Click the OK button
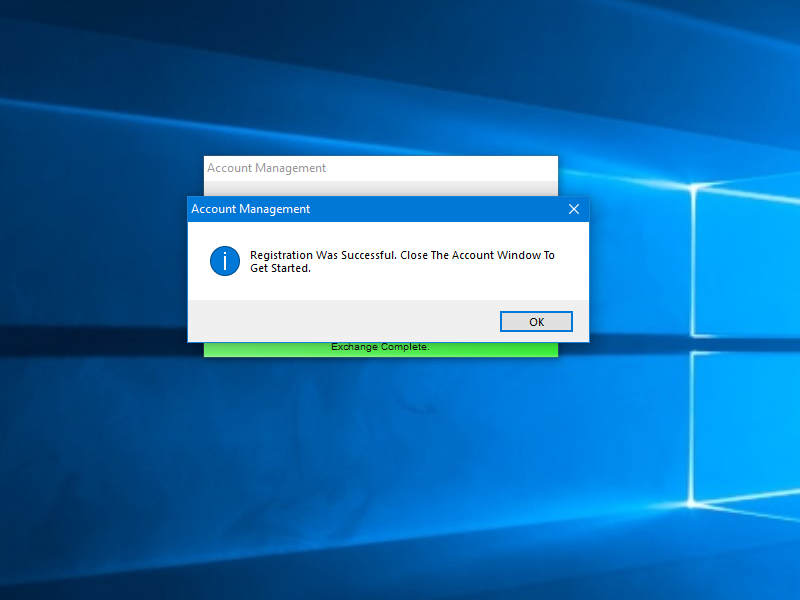Viewport: 800px width, 600px height. click(x=536, y=321)
